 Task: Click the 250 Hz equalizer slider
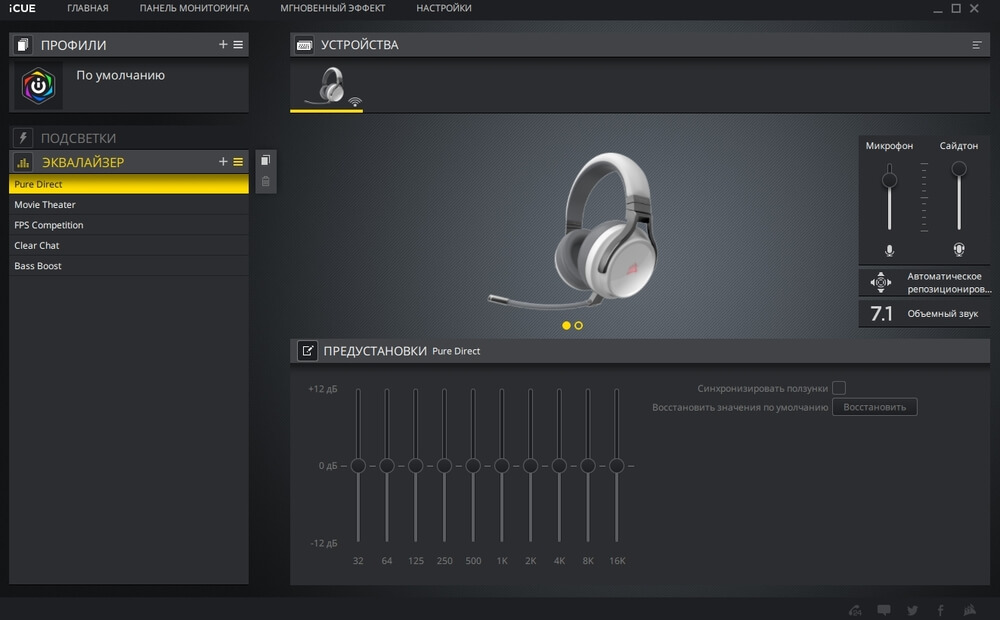(444, 466)
